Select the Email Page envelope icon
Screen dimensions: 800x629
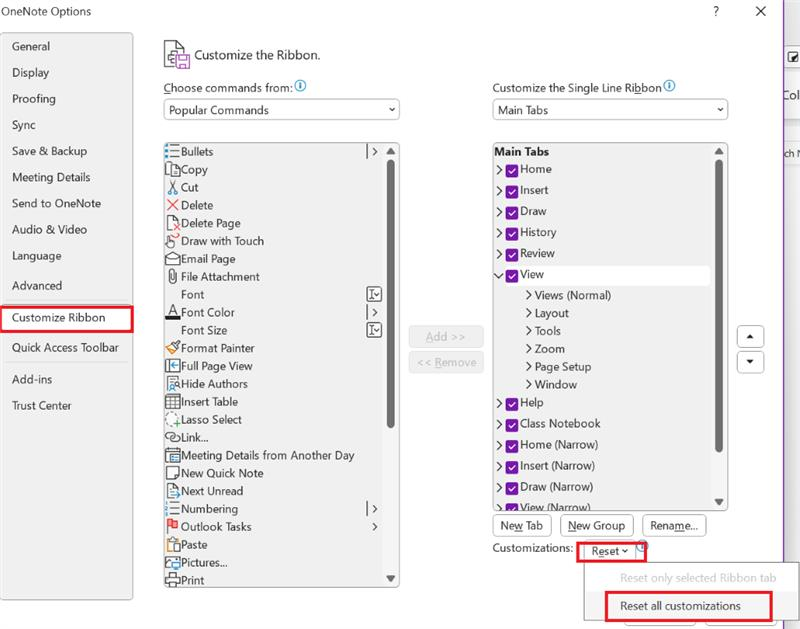(x=172, y=259)
